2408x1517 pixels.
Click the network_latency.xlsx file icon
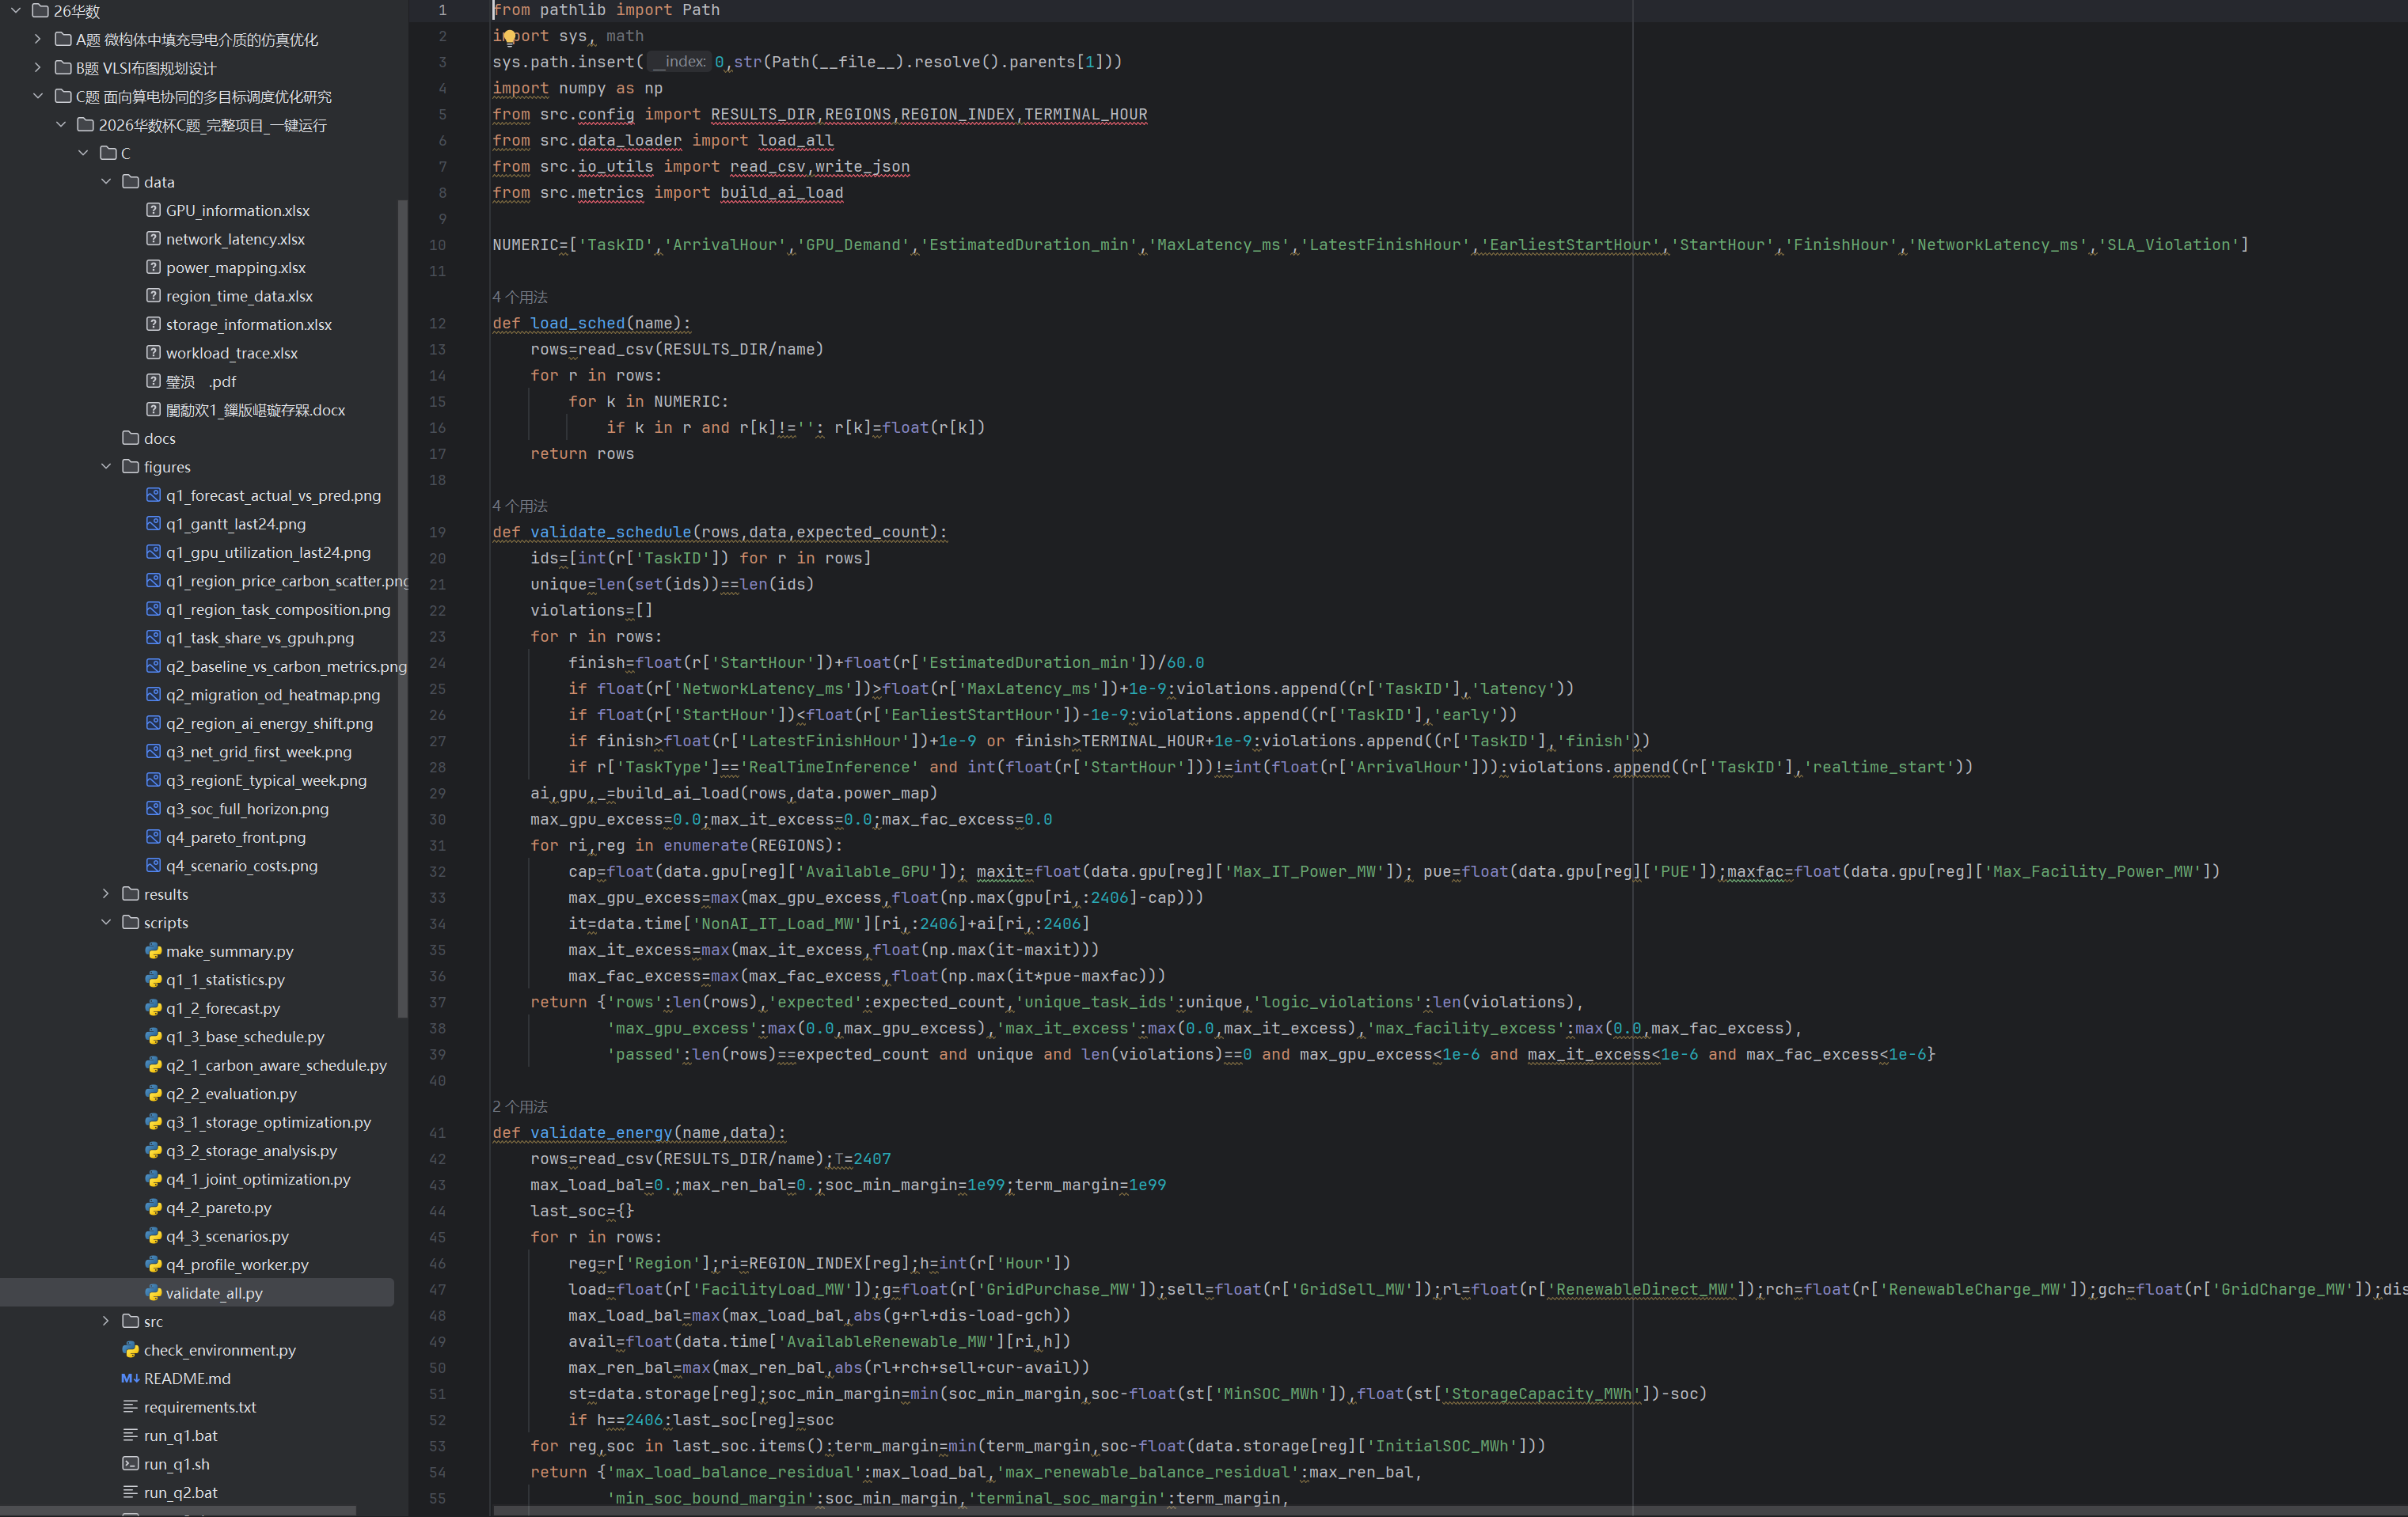153,239
